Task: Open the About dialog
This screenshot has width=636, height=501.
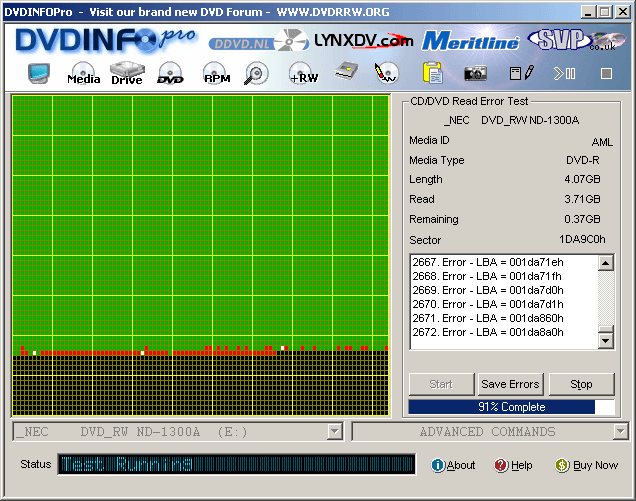Action: click(453, 465)
